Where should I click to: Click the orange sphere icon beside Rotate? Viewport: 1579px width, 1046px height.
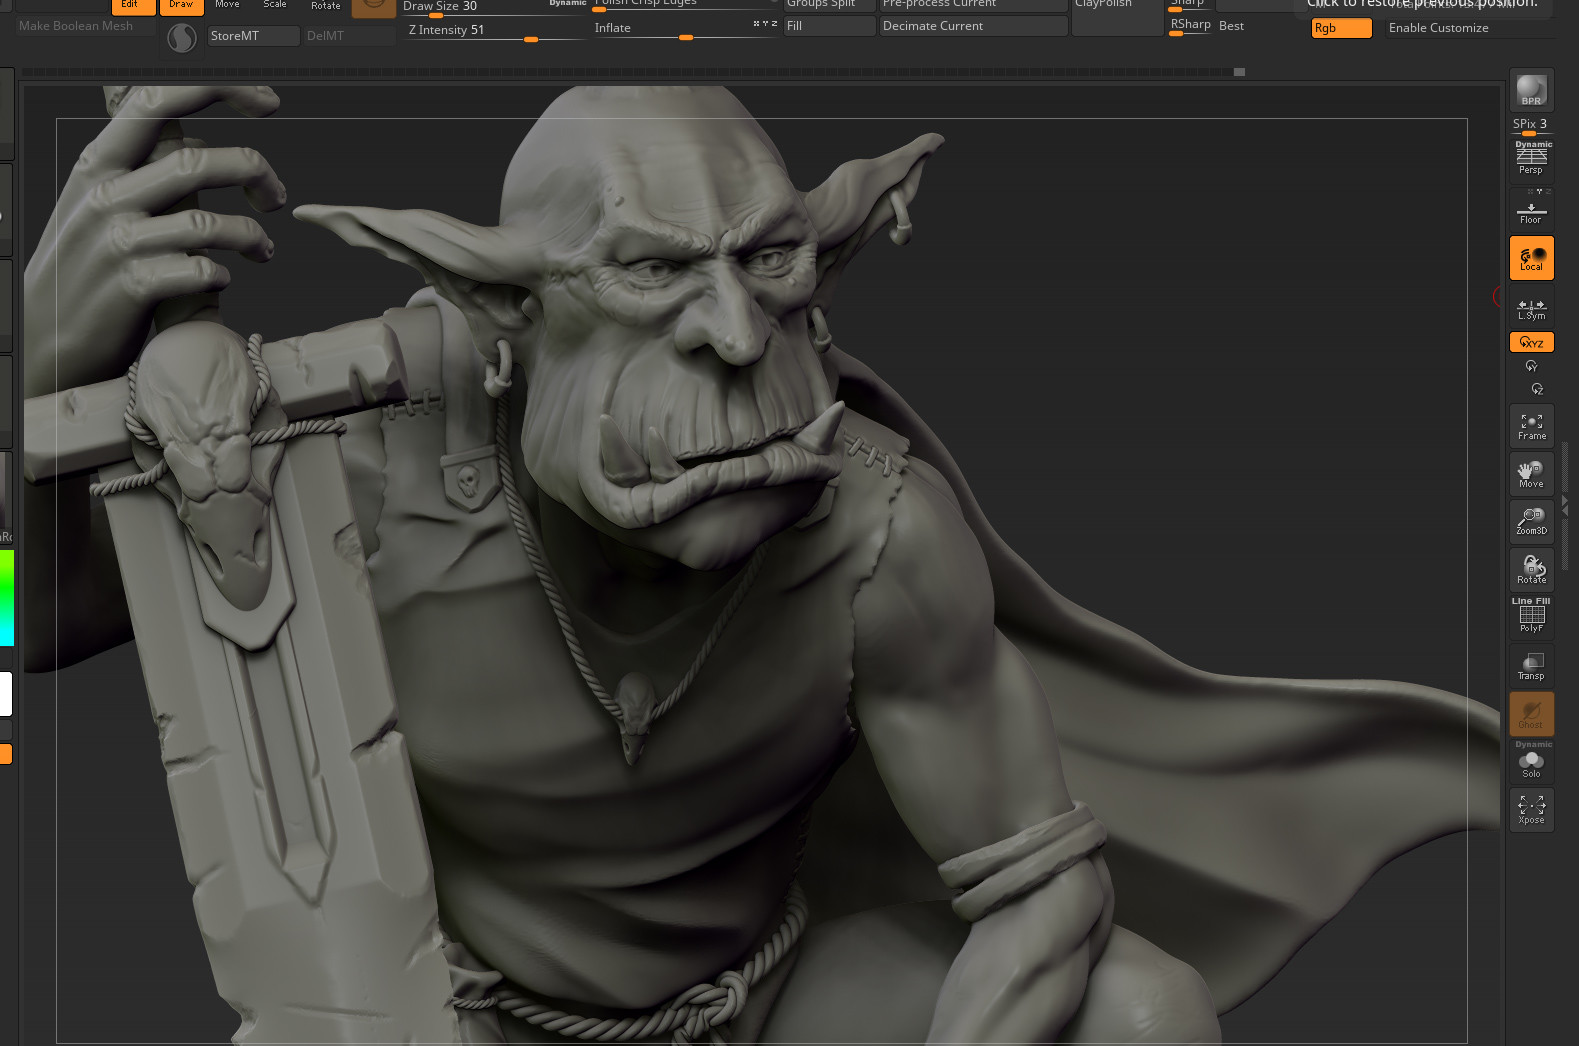pyautogui.click(x=373, y=7)
